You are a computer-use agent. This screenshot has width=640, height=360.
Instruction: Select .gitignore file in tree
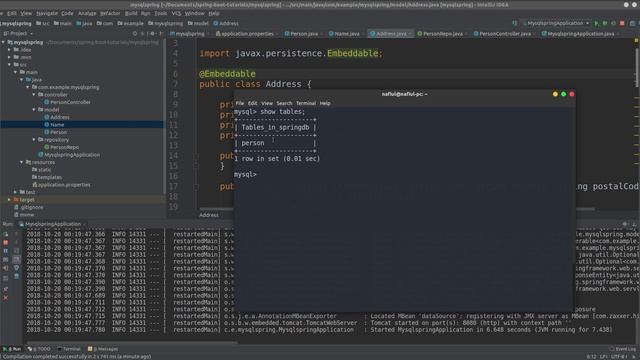coord(29,207)
